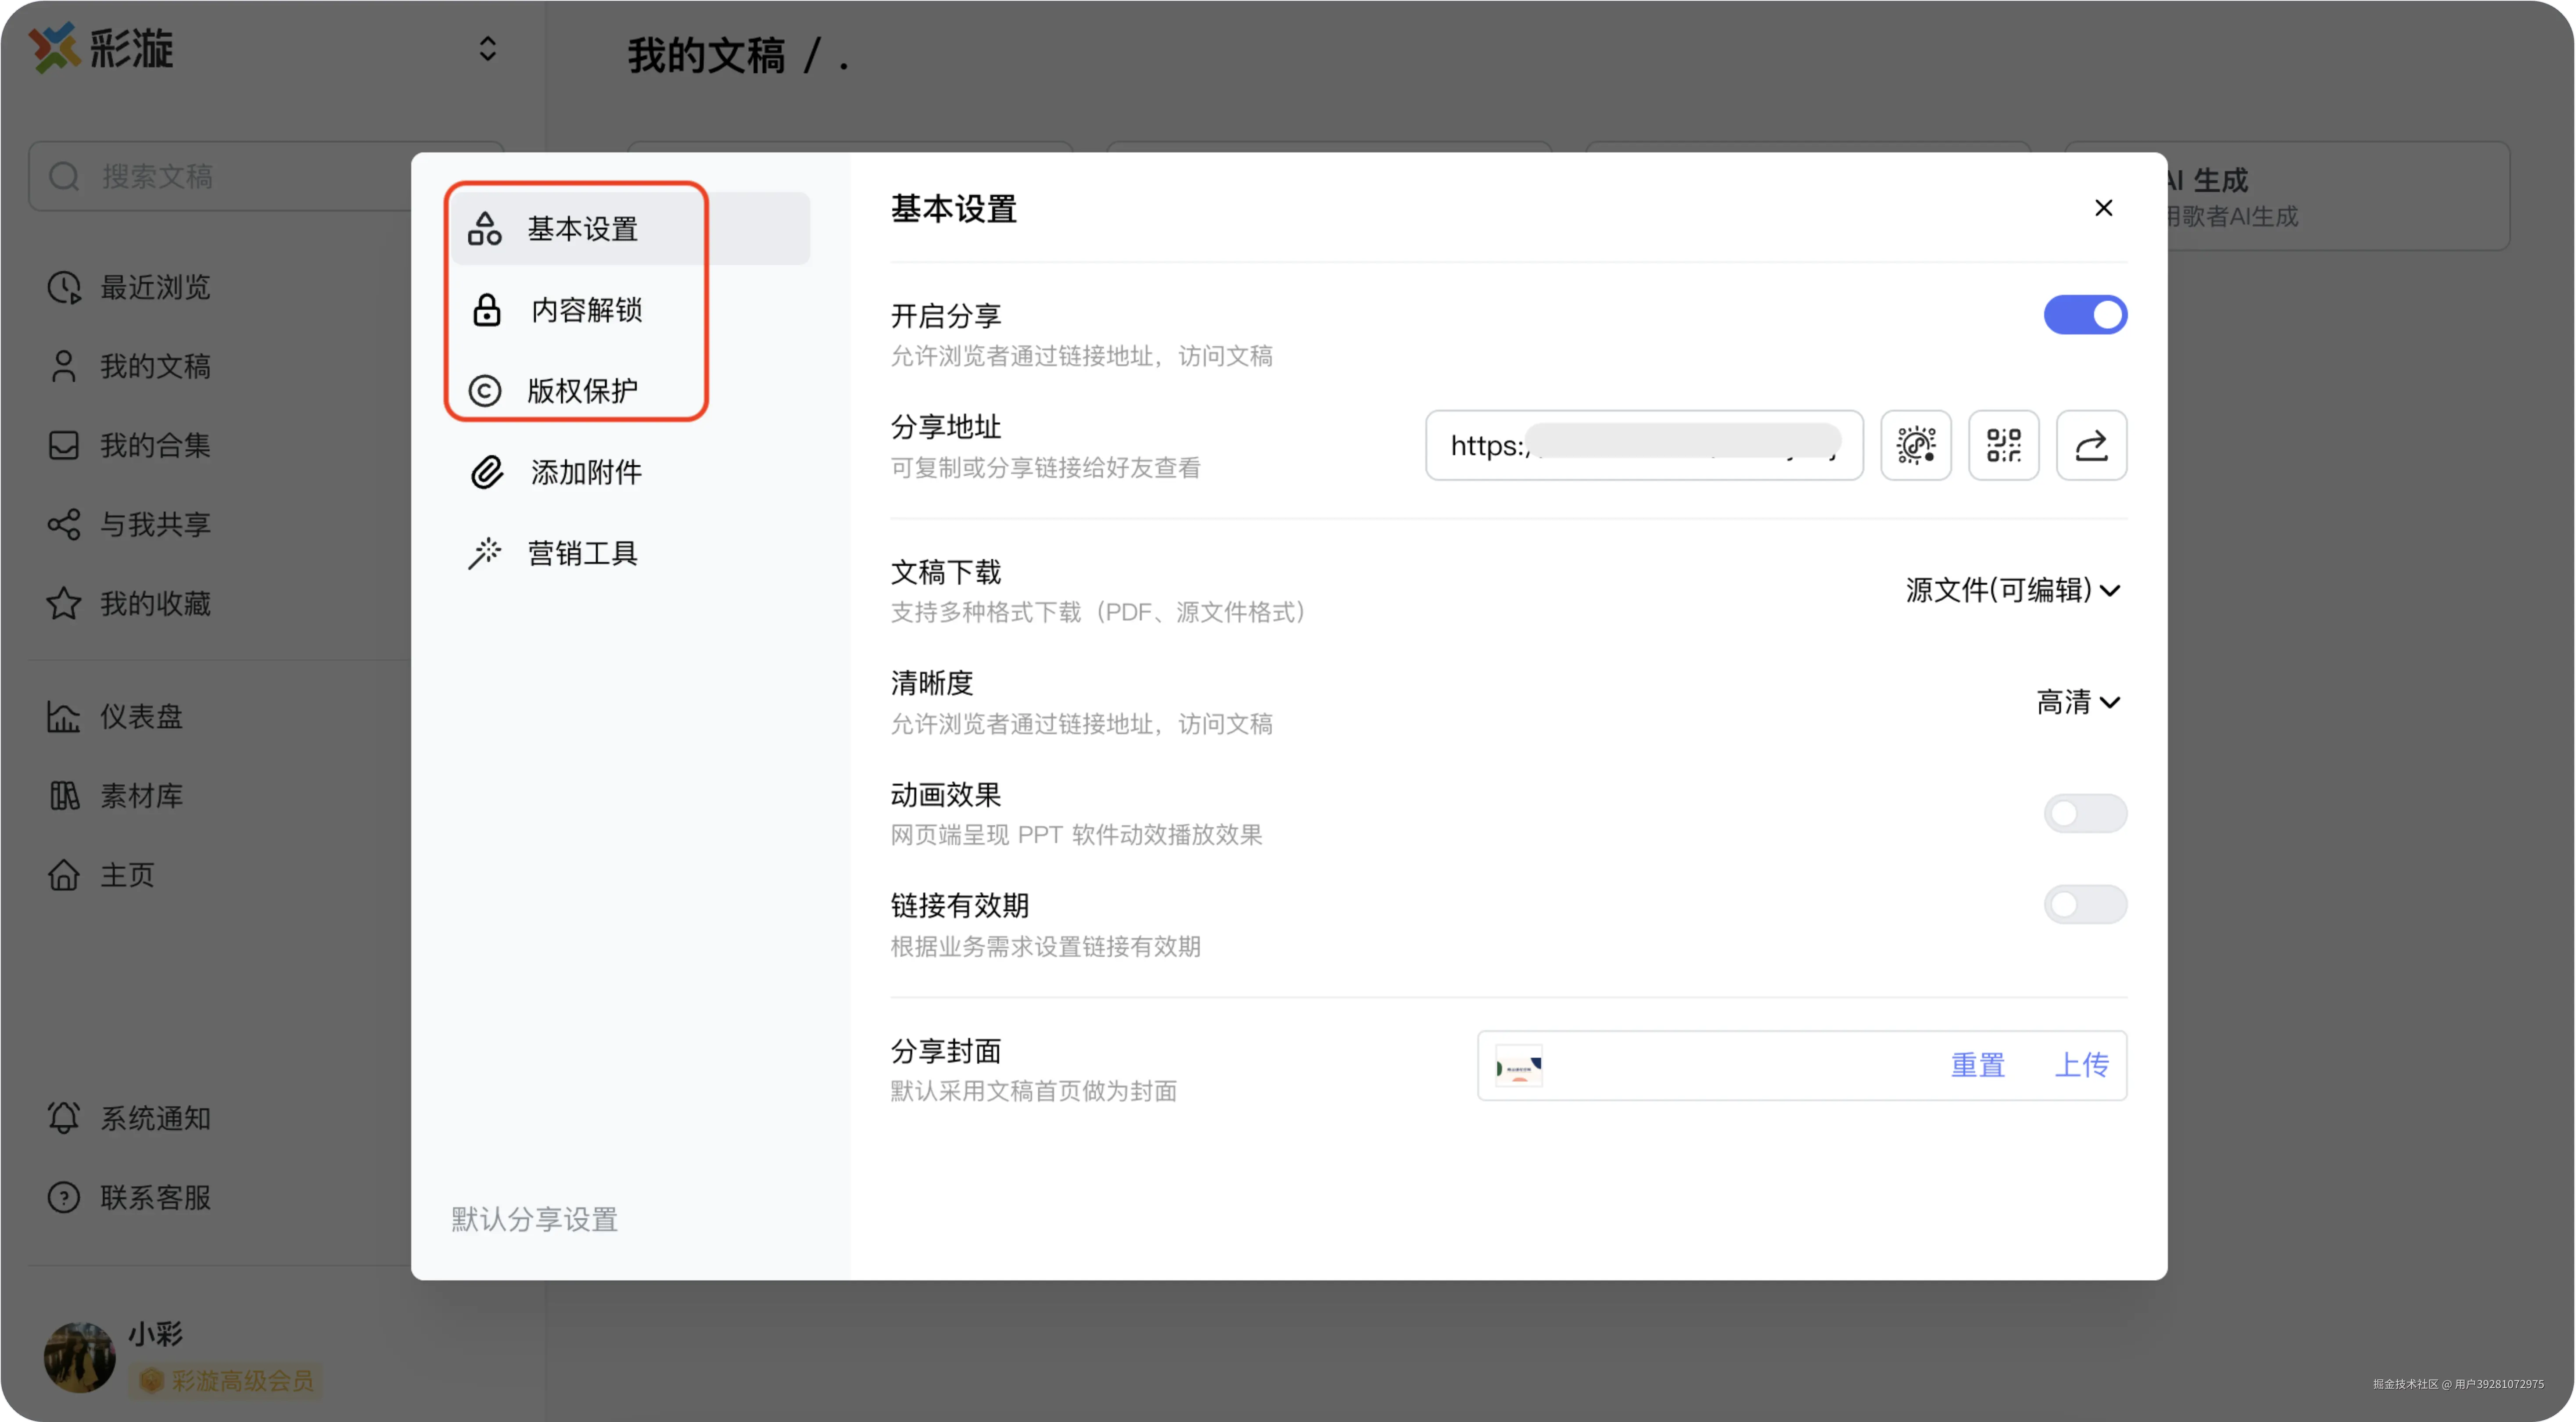Image resolution: width=2576 pixels, height=1422 pixels.
Task: Open 默认分享设置 at the dialog bottom
Action: [534, 1219]
